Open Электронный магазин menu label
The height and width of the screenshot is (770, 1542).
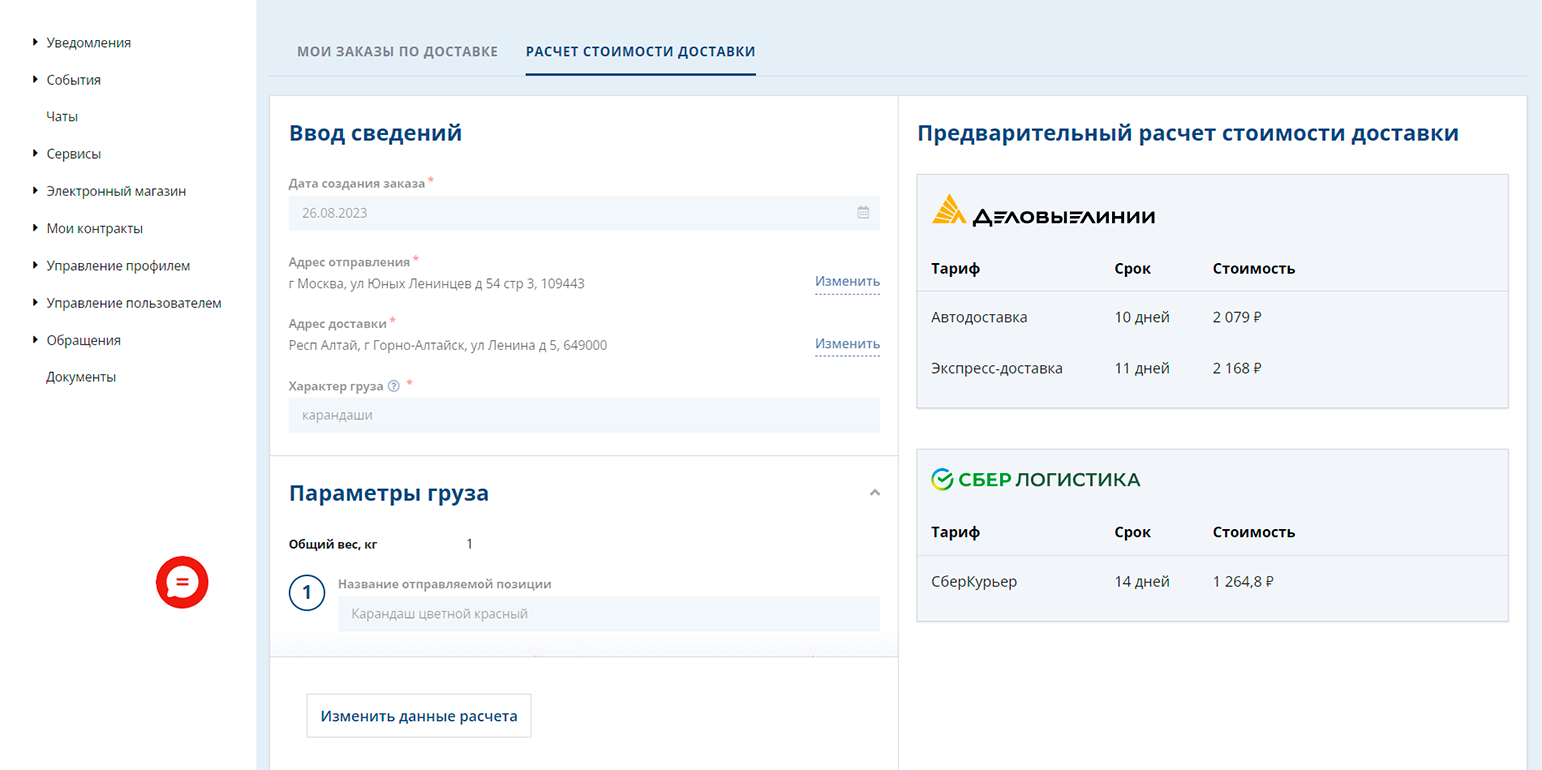point(116,191)
